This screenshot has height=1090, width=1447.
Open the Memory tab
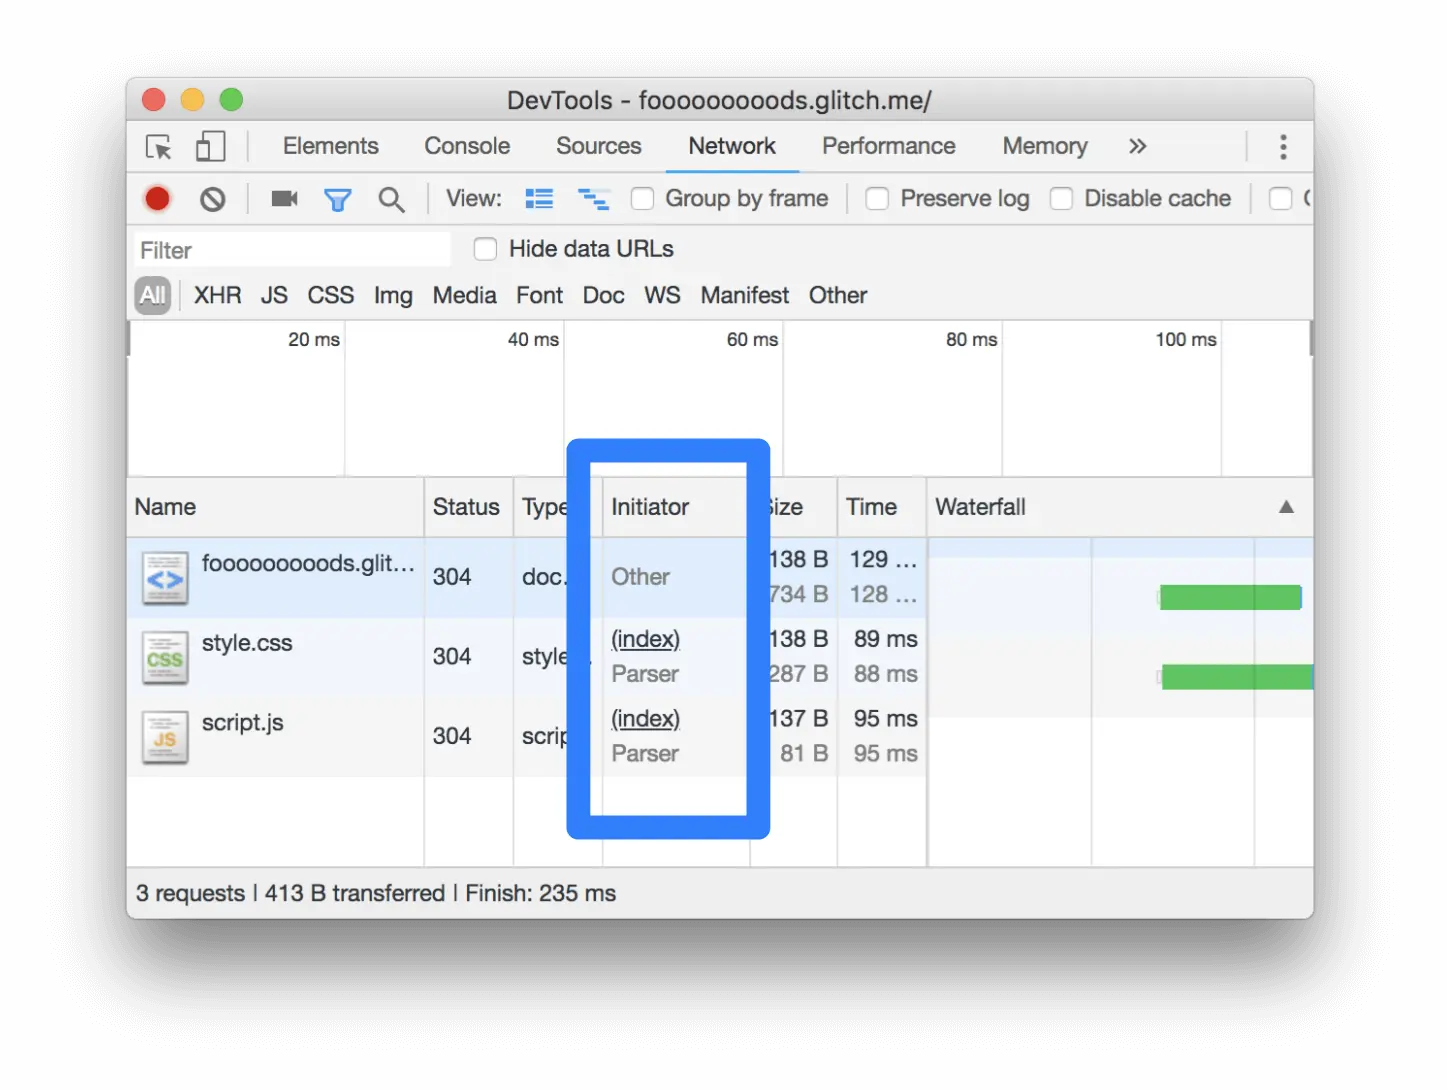tap(1045, 146)
